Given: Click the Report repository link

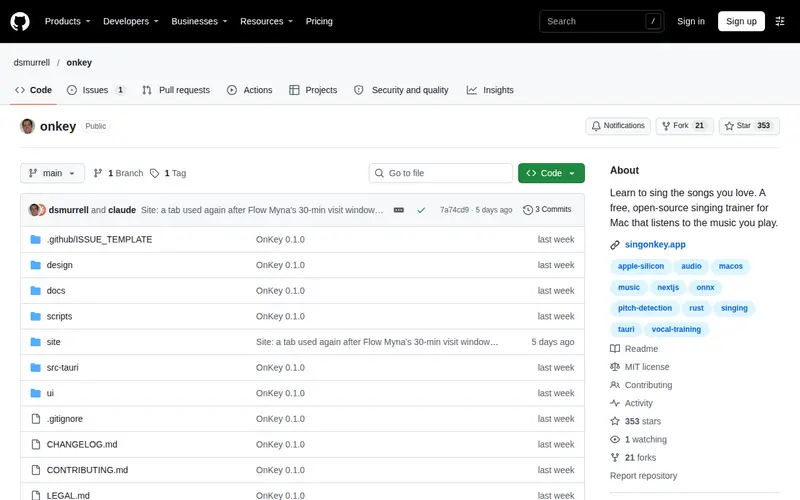Looking at the screenshot, I should [x=643, y=476].
